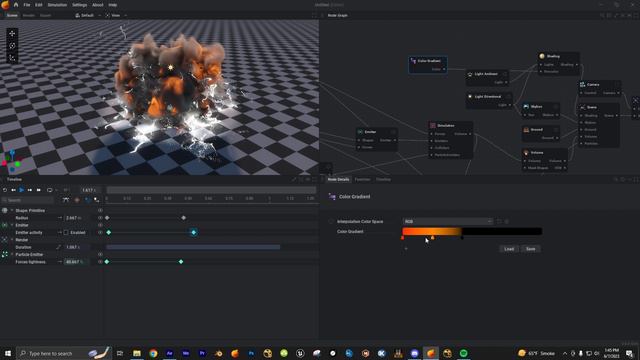Click the white keyframe tool icon in timeline toolbar
This screenshot has height=360, width=640.
click(x=97, y=200)
